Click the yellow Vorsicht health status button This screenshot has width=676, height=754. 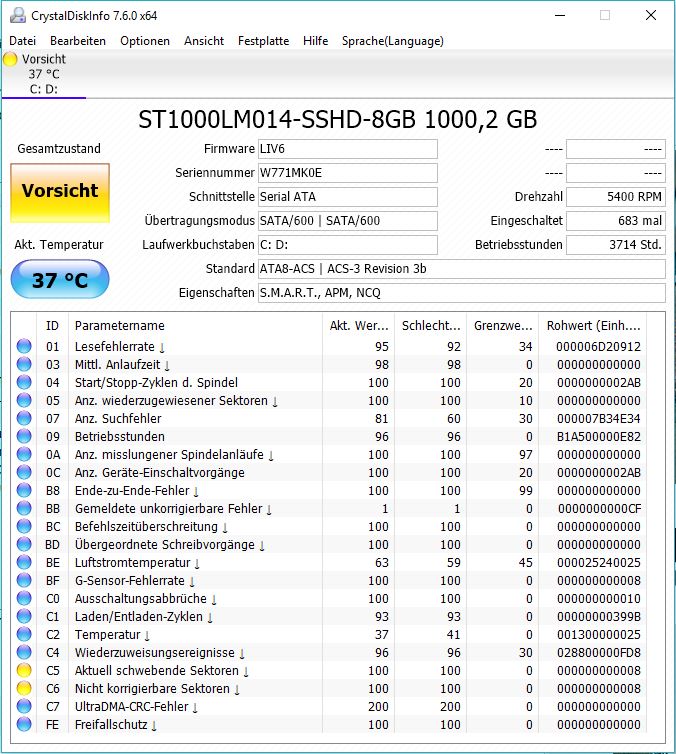pyautogui.click(x=60, y=192)
